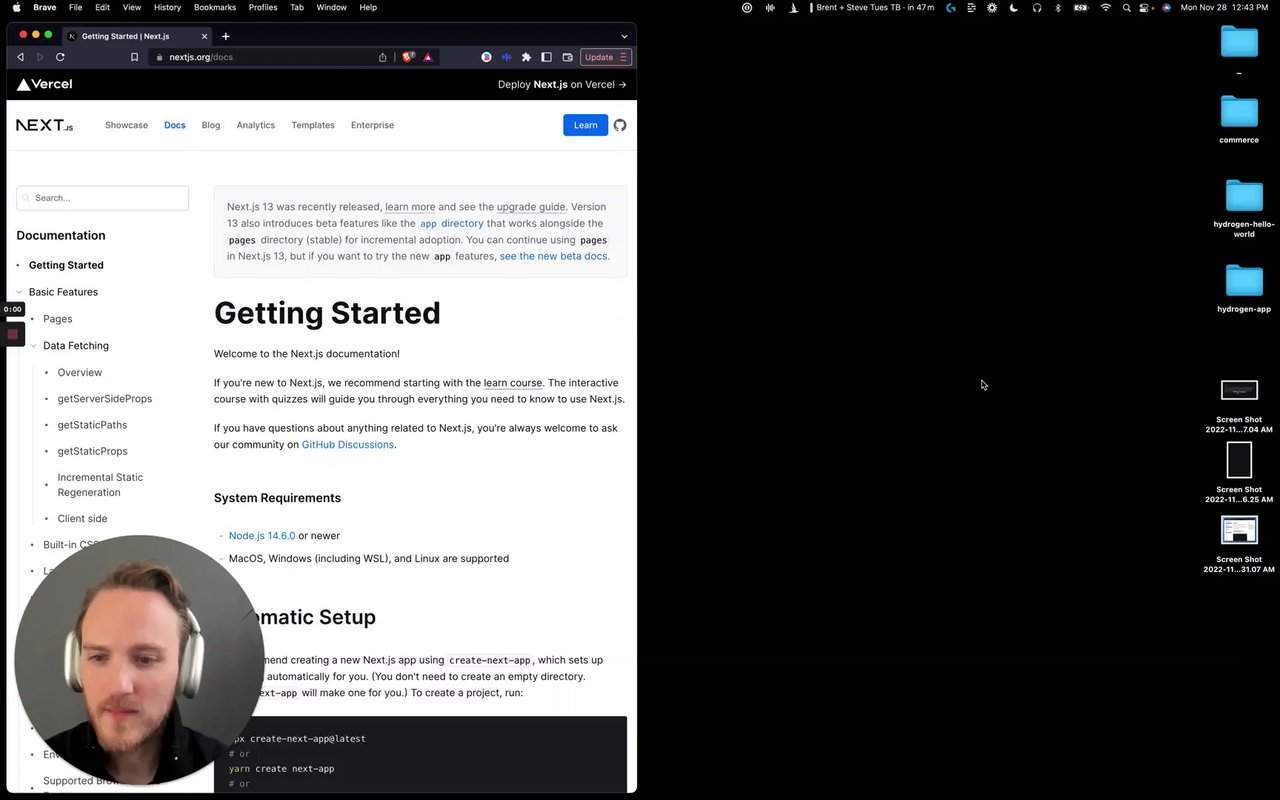Image resolution: width=1280 pixels, height=800 pixels.
Task: Go to the Blog nav item
Action: (x=211, y=125)
